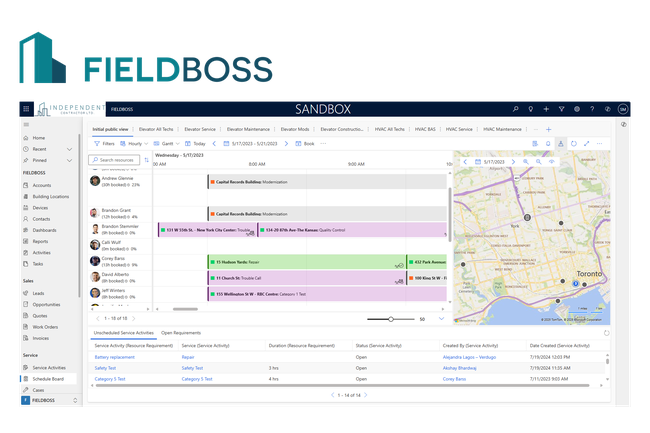The width and height of the screenshot is (650, 433).
Task: Go to Schedule Board in sidebar
Action: 48,379
